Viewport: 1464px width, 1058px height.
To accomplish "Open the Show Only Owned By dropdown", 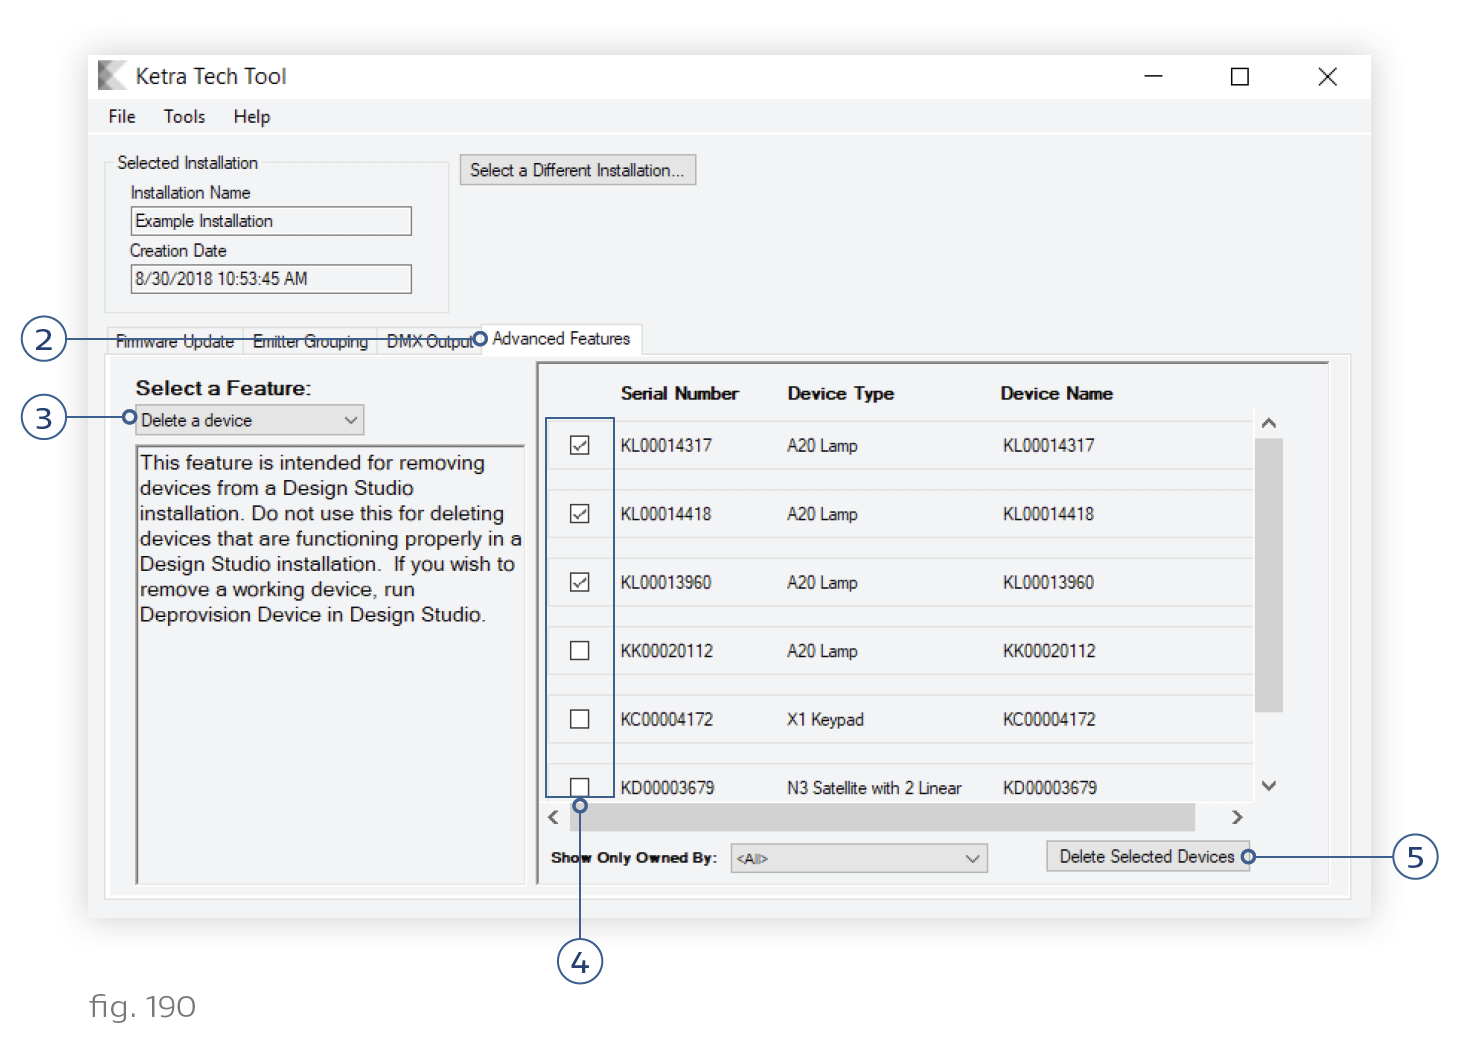I will 859,858.
